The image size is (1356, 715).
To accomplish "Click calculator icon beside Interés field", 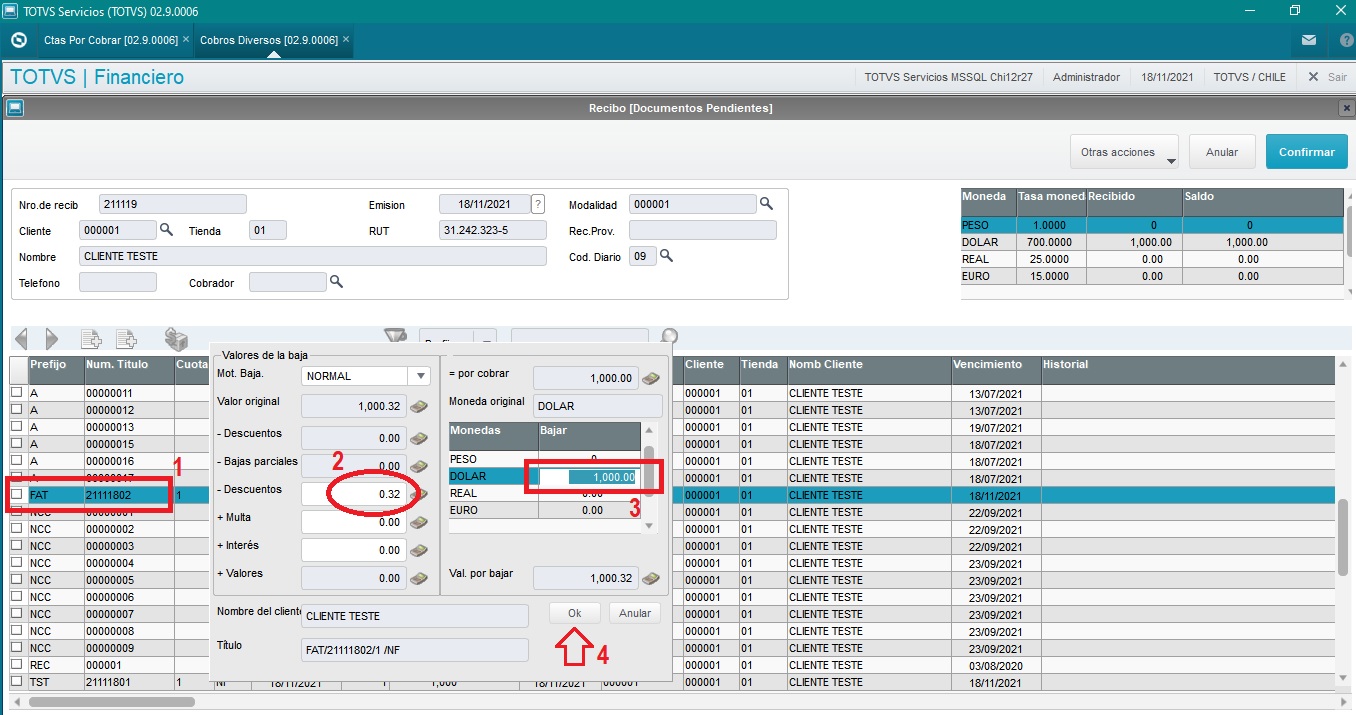I will (419, 550).
